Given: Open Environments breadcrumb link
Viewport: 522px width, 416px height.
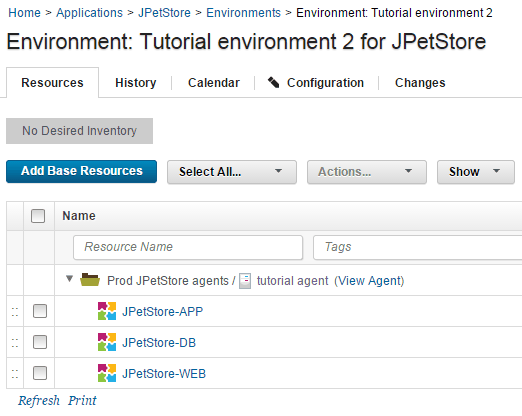Looking at the screenshot, I should 243,13.
